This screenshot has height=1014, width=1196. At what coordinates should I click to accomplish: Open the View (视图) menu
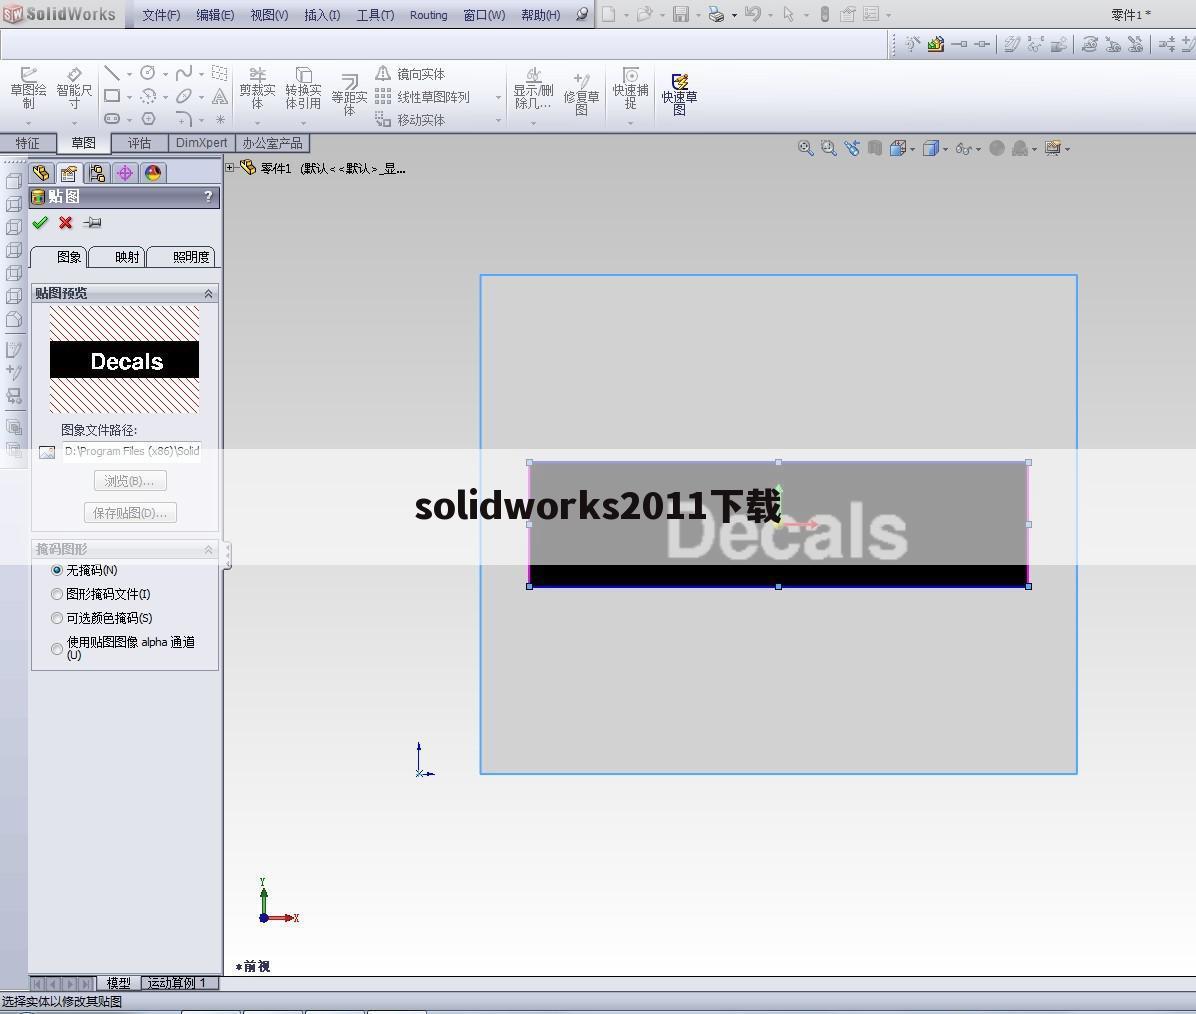269,14
